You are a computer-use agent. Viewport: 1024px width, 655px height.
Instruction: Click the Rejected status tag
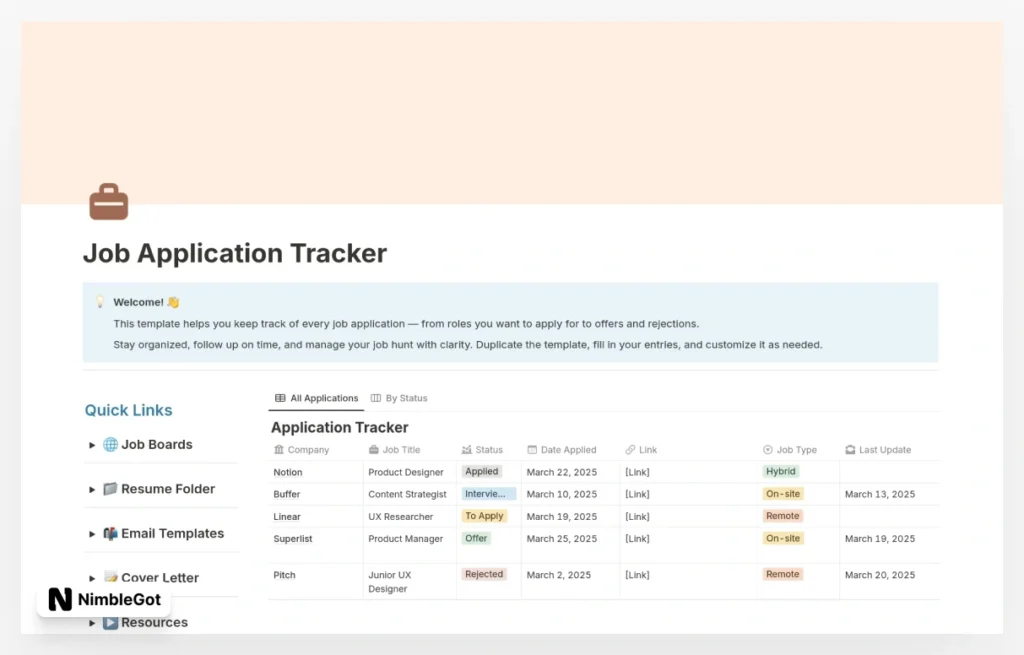point(484,574)
